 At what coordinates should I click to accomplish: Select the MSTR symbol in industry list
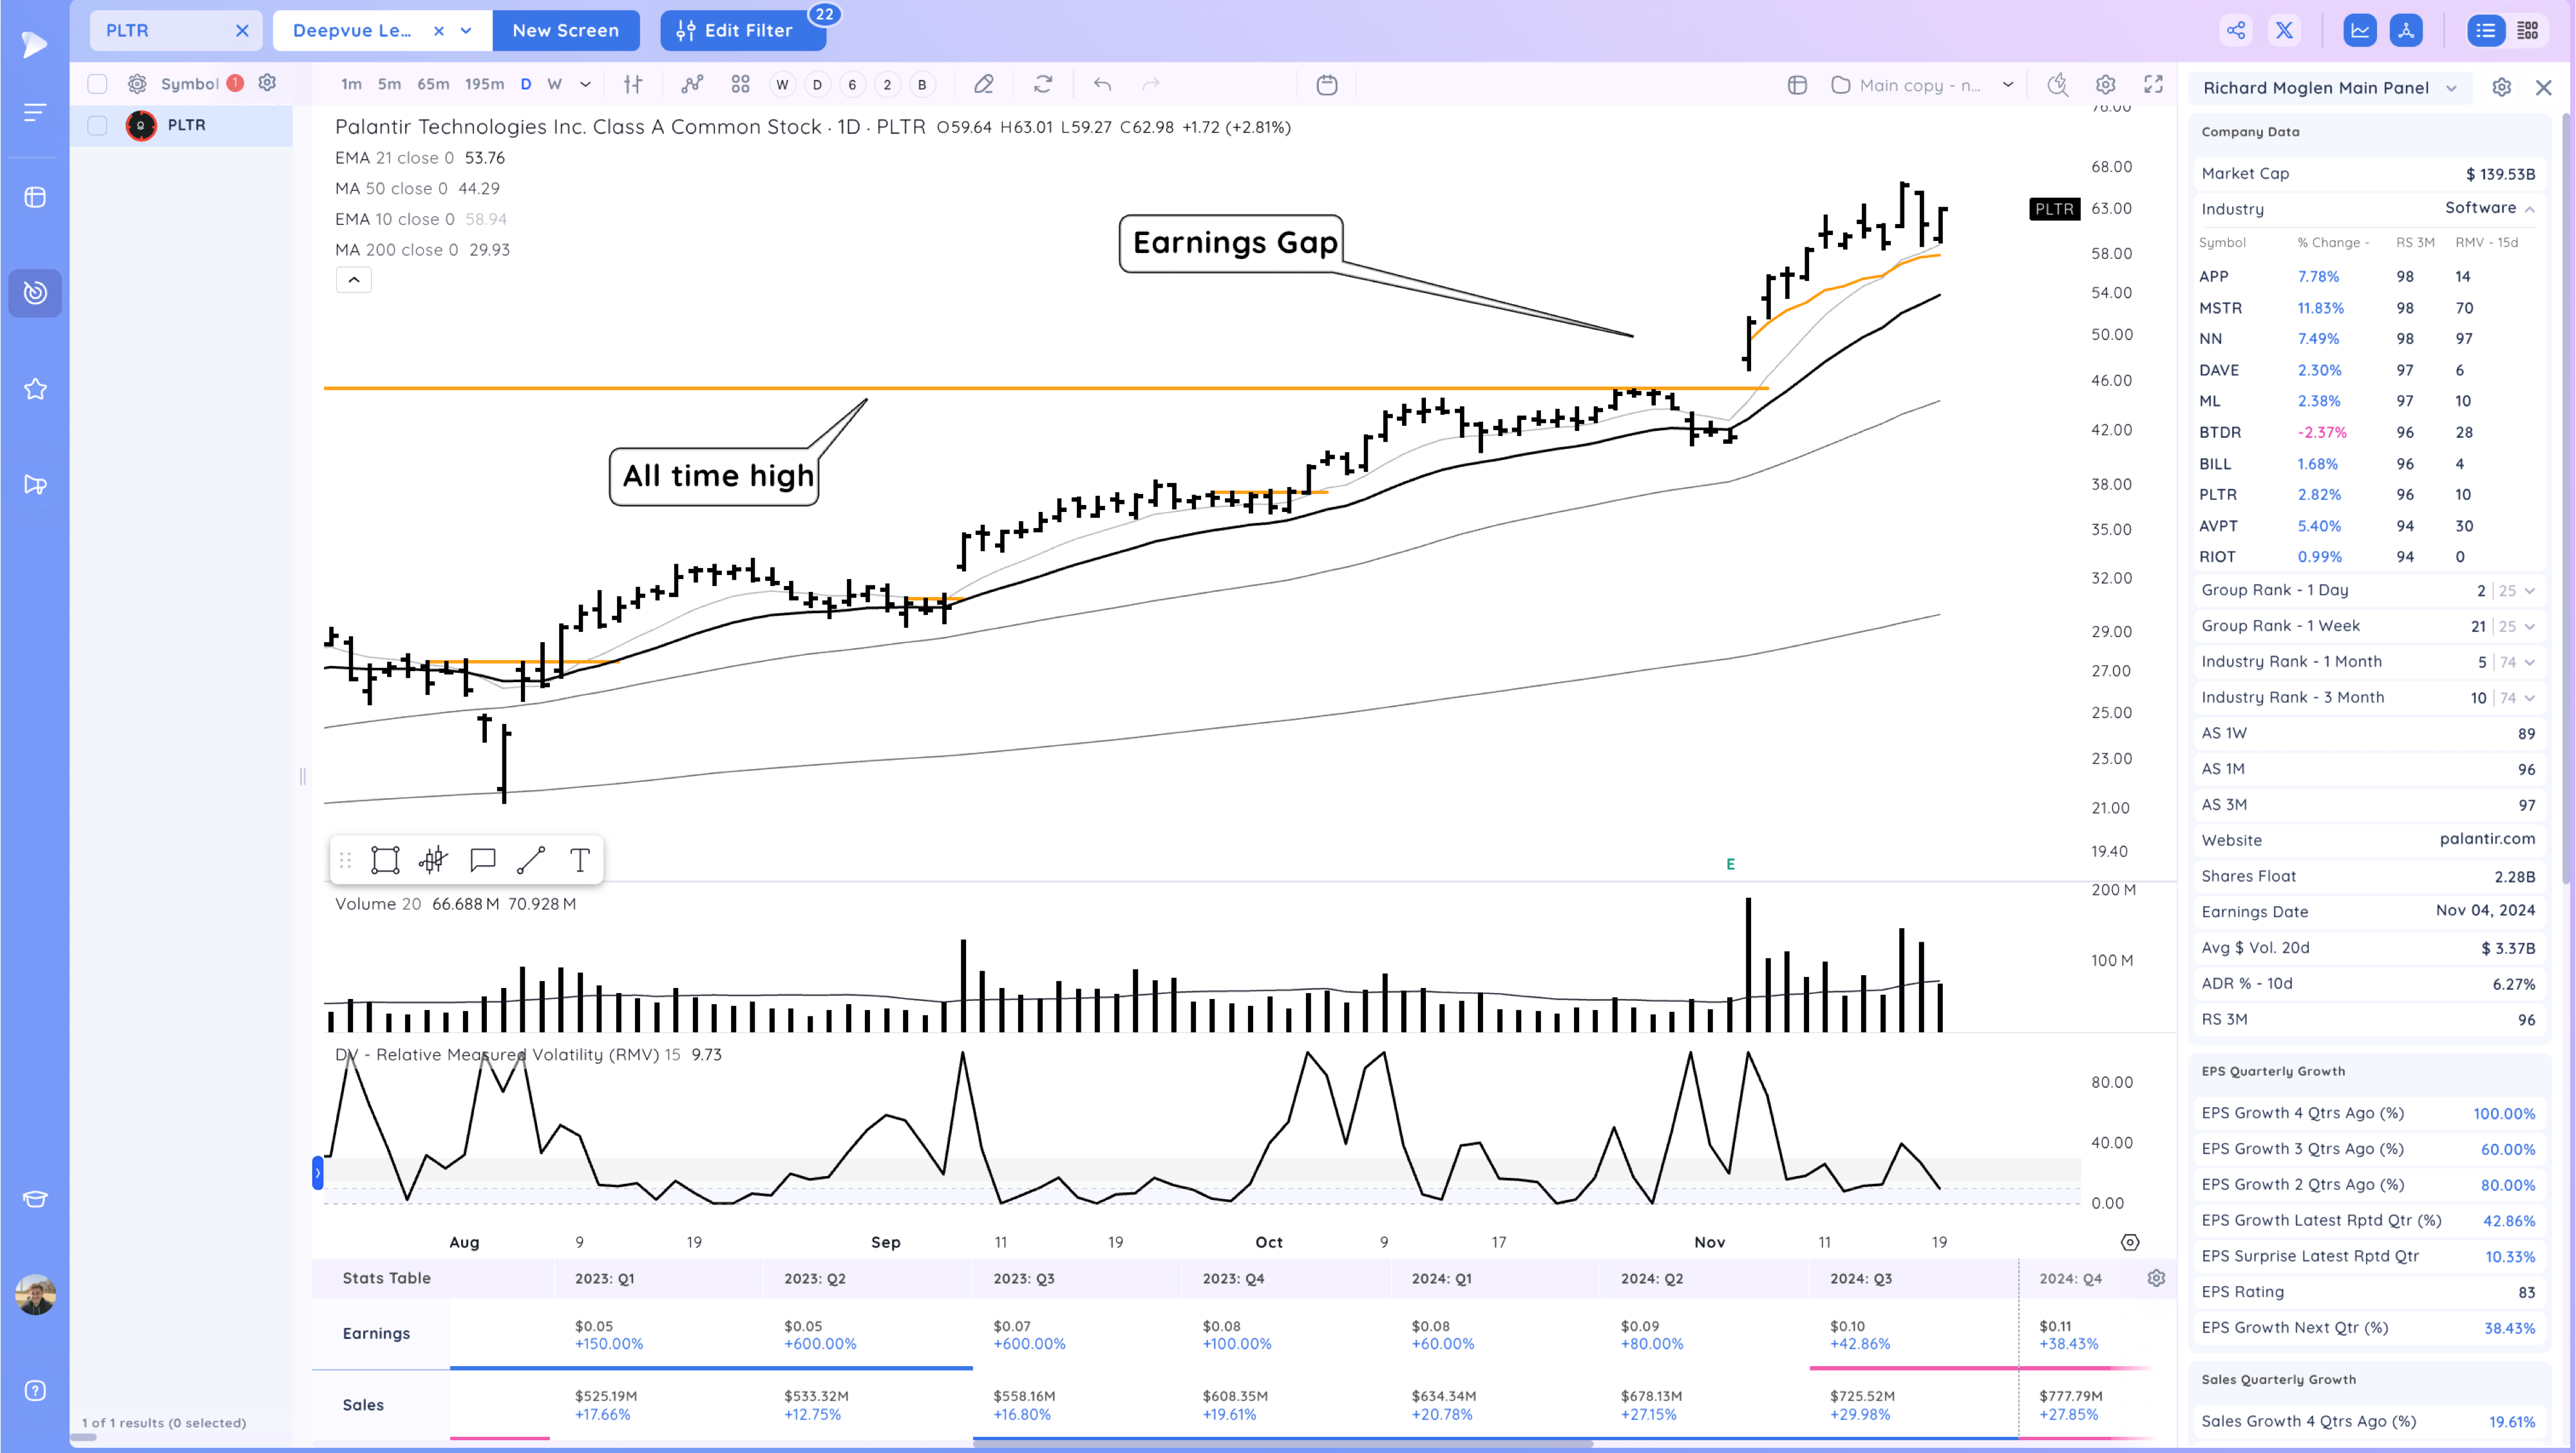2220,308
